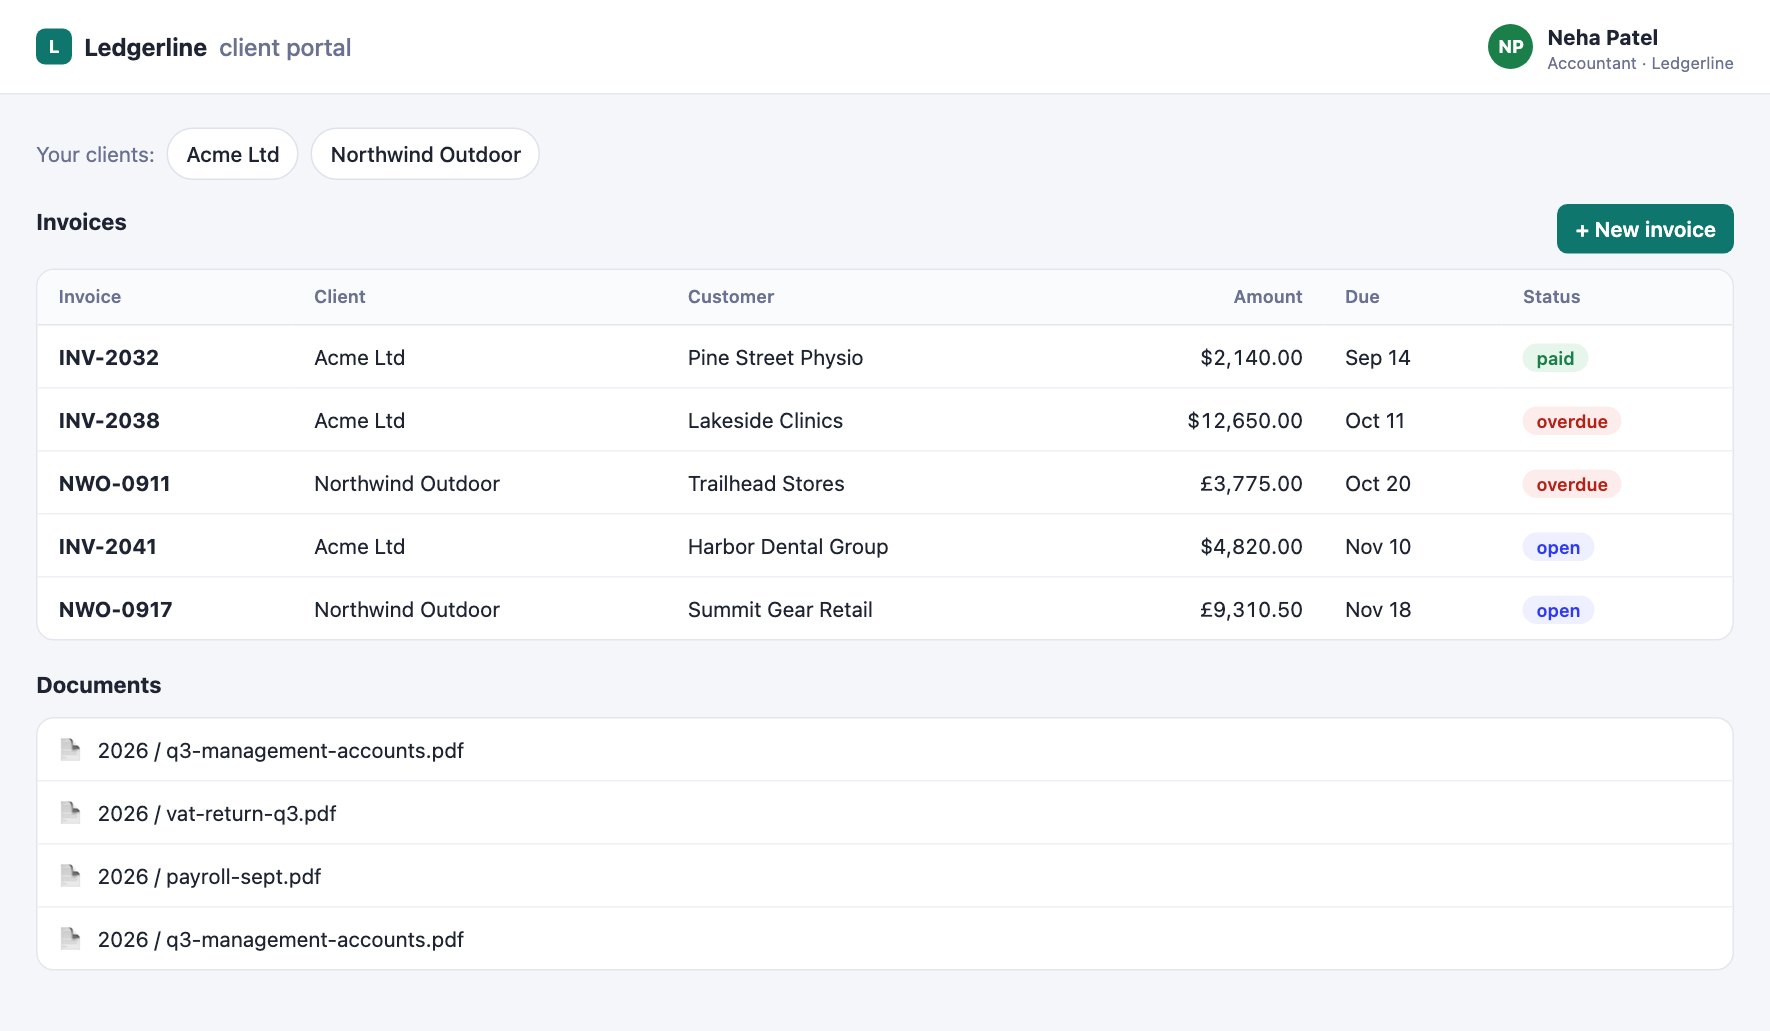This screenshot has width=1770, height=1031.
Task: Open invoice INV-2038
Action: tap(109, 420)
